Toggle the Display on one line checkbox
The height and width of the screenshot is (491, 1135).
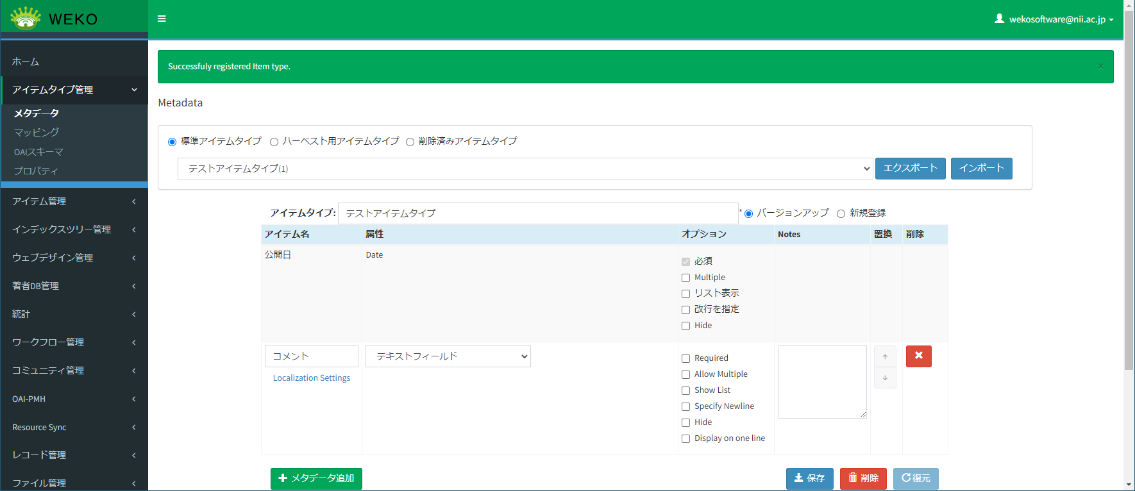(686, 438)
